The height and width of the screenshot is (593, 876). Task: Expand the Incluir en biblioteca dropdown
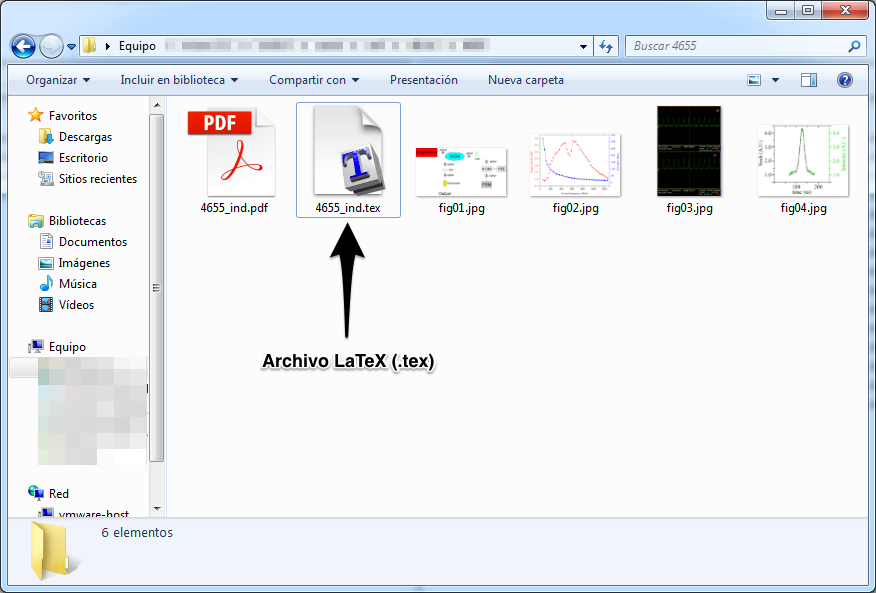tap(179, 80)
